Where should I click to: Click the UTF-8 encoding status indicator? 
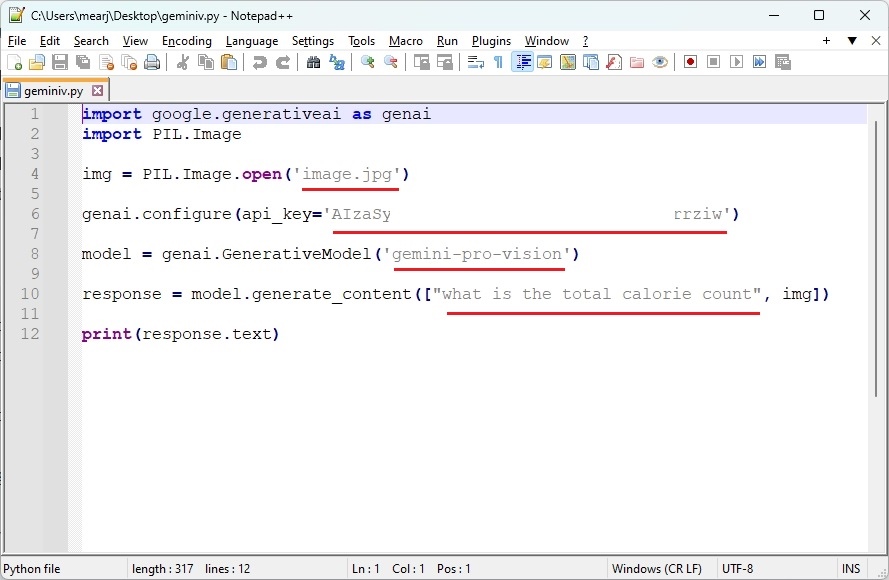point(735,568)
